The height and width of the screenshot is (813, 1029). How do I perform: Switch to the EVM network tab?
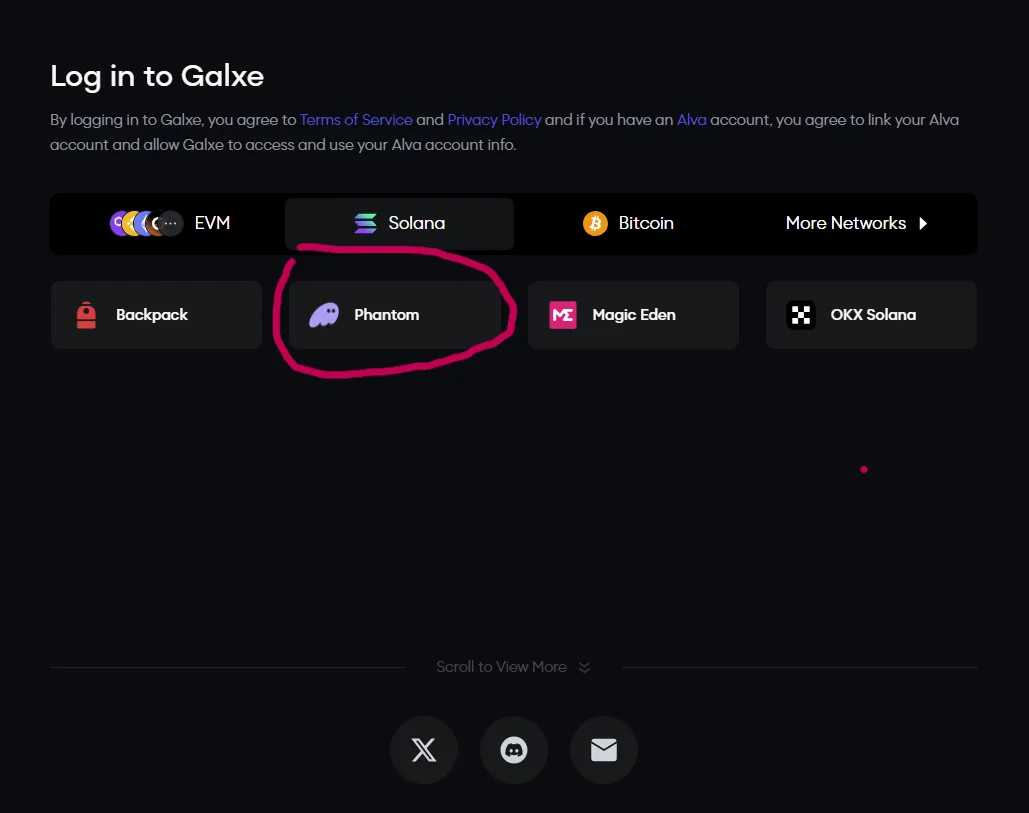pyautogui.click(x=169, y=224)
